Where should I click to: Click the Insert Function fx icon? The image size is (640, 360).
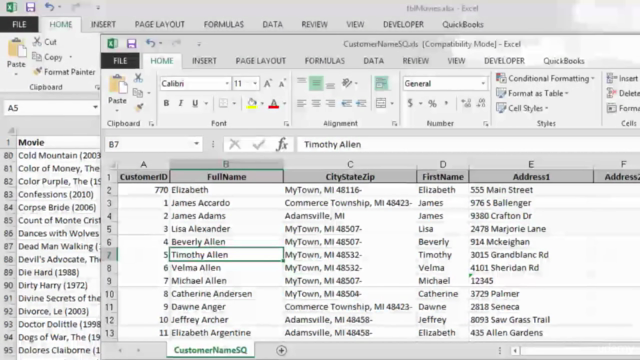[x=282, y=144]
